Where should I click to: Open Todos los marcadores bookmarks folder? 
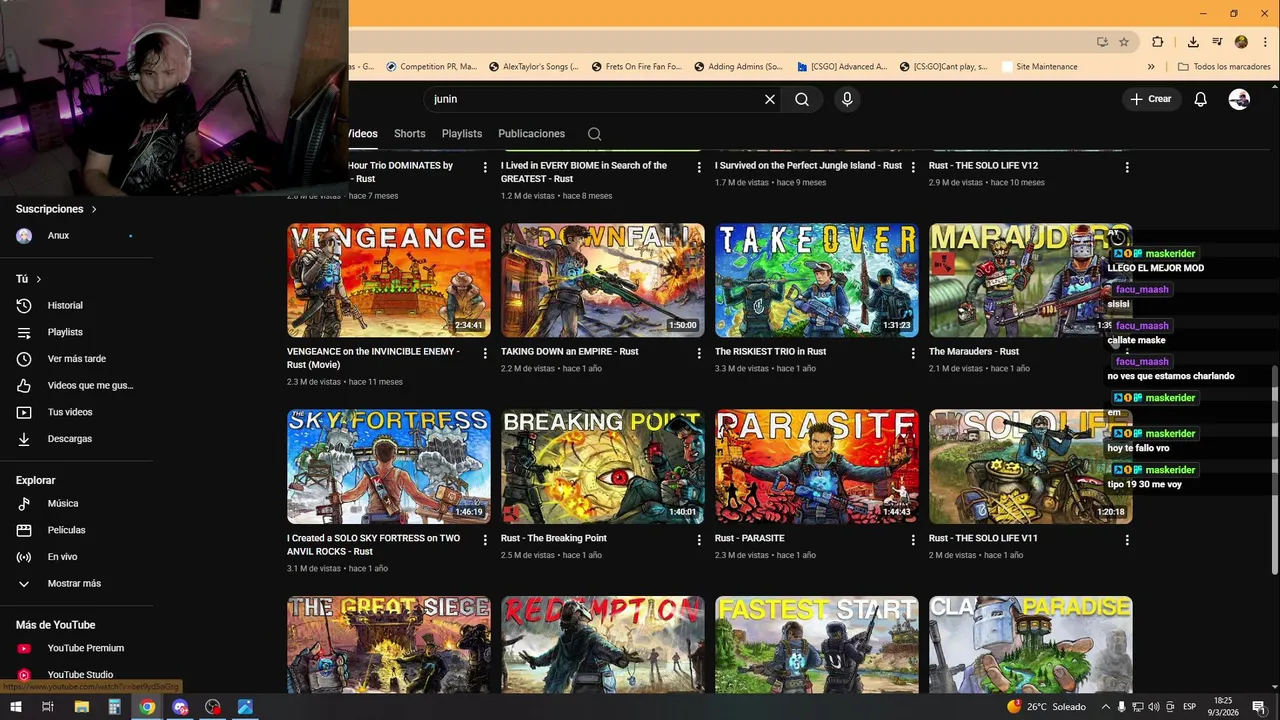(x=1224, y=67)
